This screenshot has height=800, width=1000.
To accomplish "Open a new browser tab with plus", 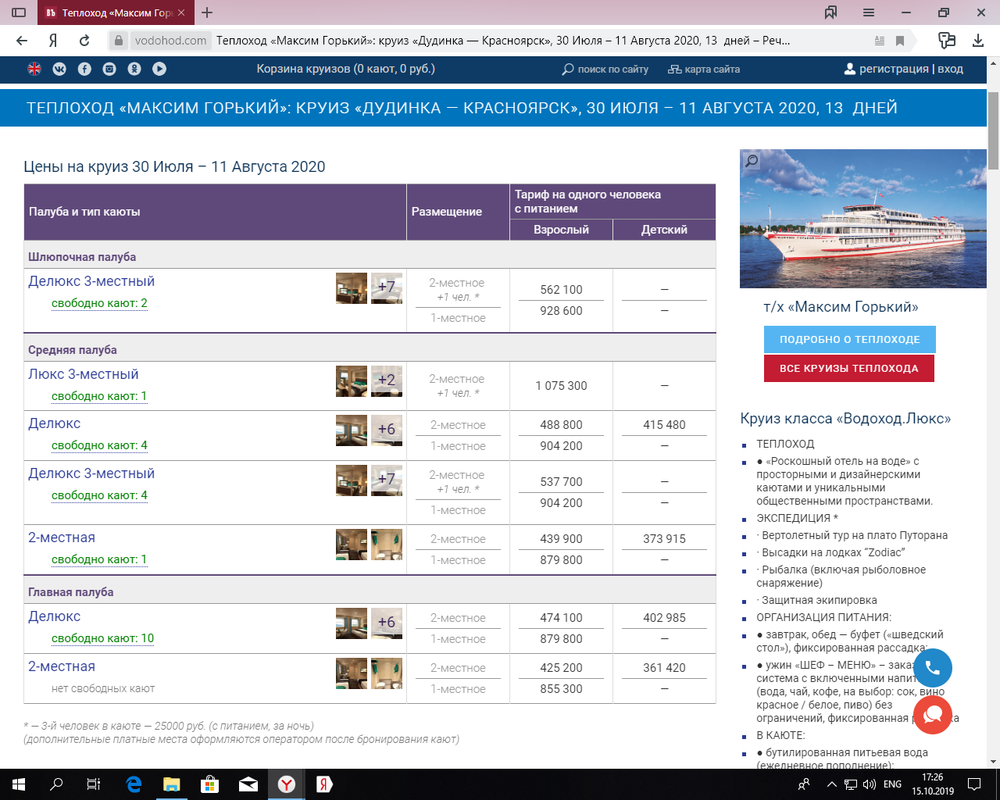I will (207, 13).
